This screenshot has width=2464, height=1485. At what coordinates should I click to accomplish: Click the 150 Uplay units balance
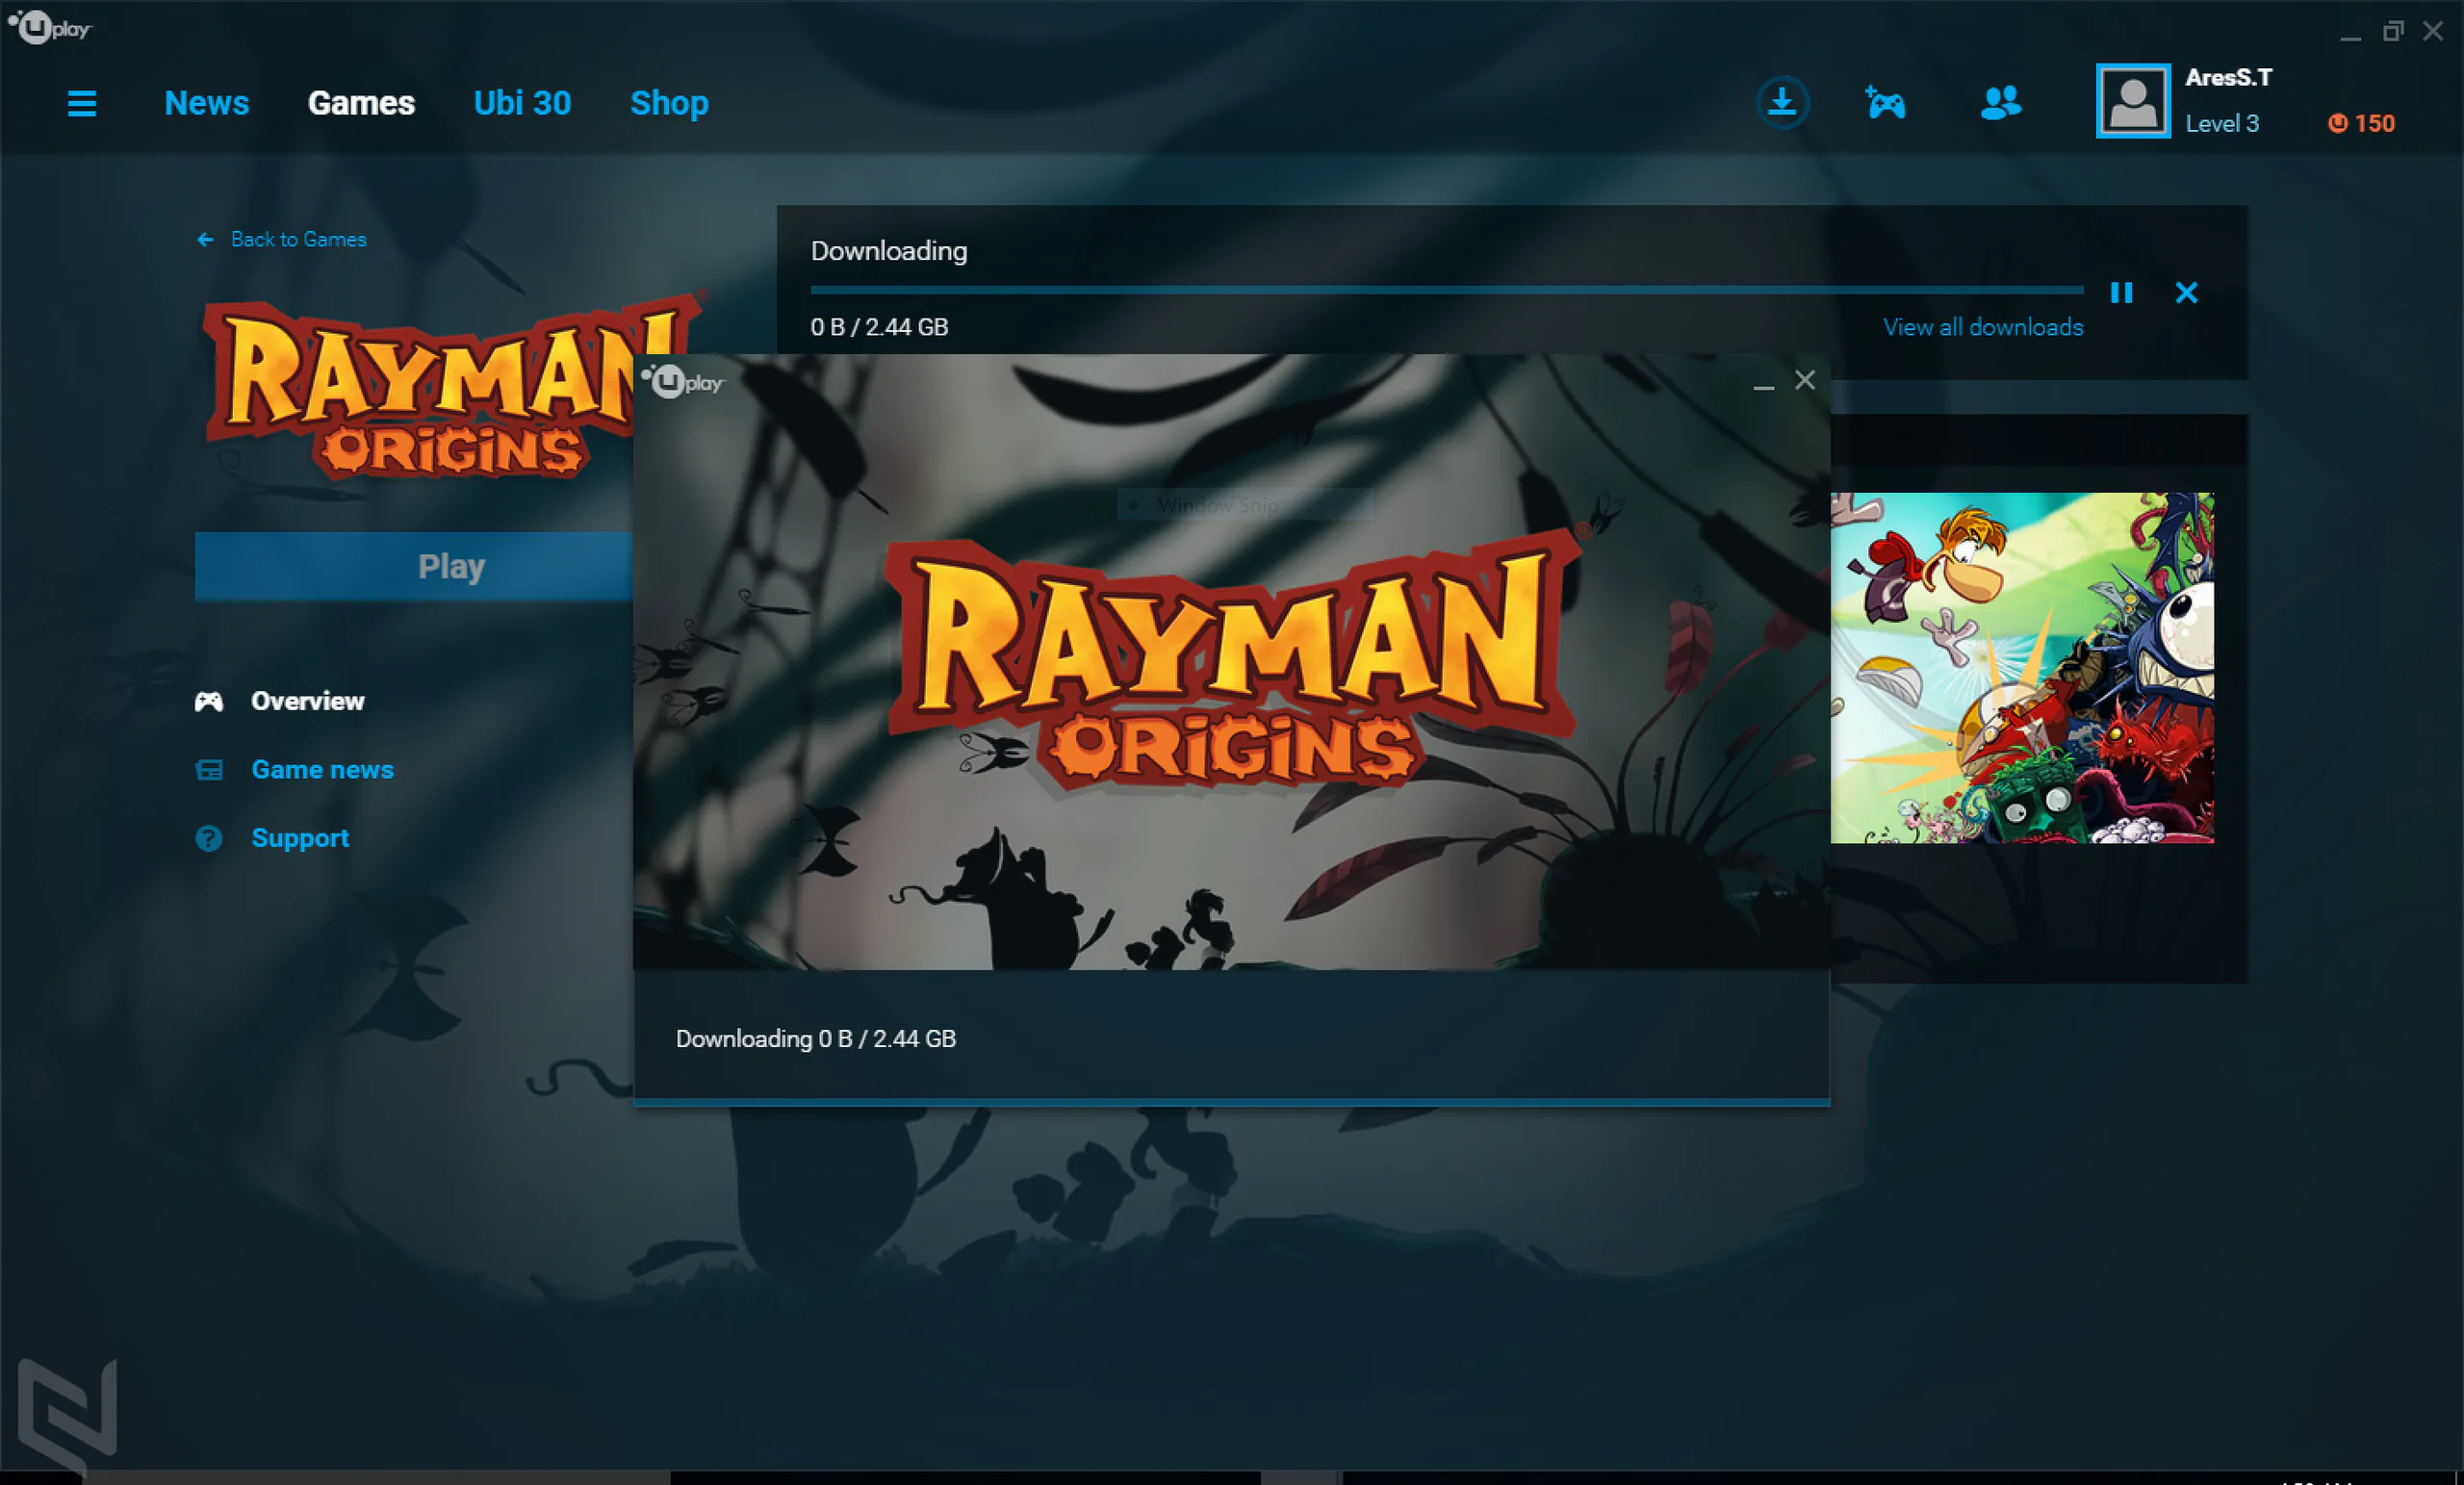[x=2374, y=123]
